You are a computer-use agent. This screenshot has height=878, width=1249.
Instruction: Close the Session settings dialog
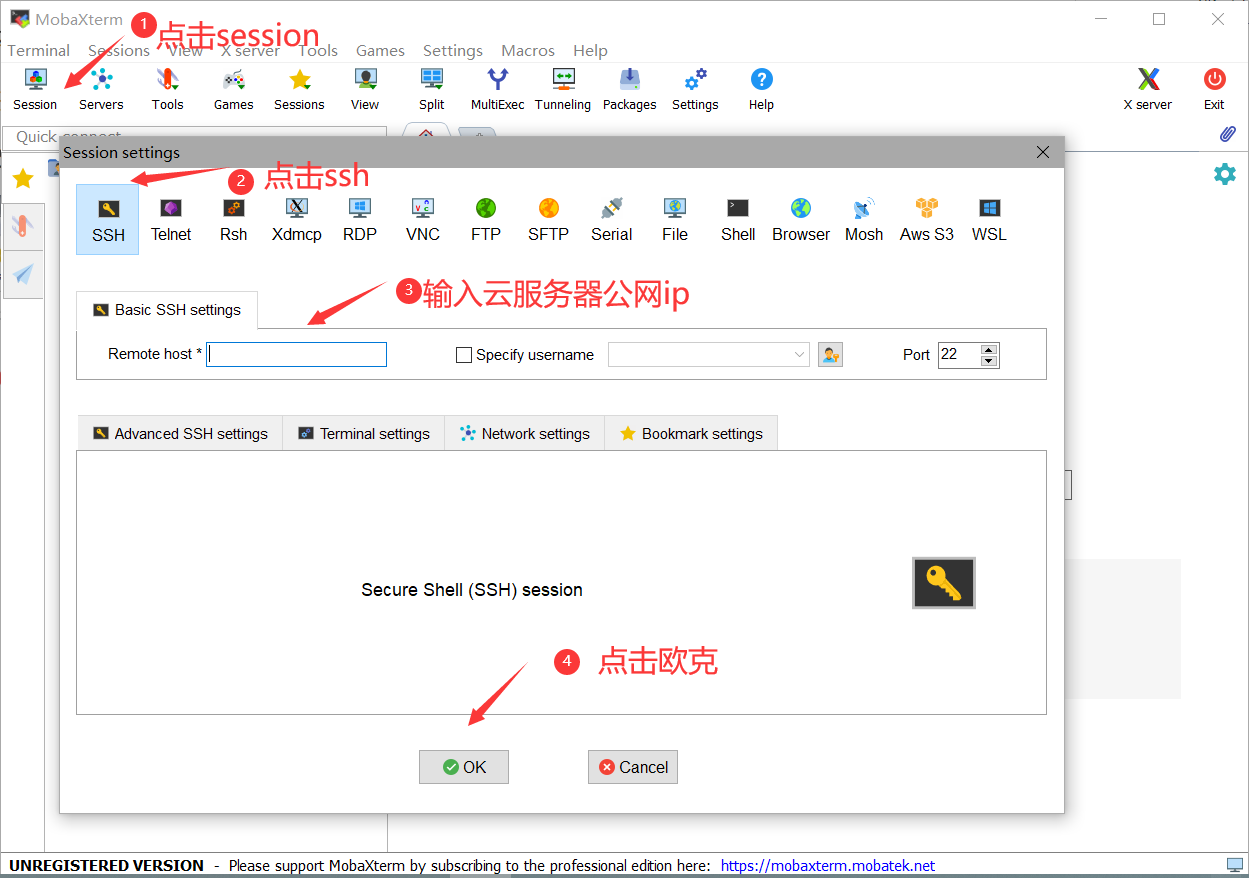[x=1043, y=152]
